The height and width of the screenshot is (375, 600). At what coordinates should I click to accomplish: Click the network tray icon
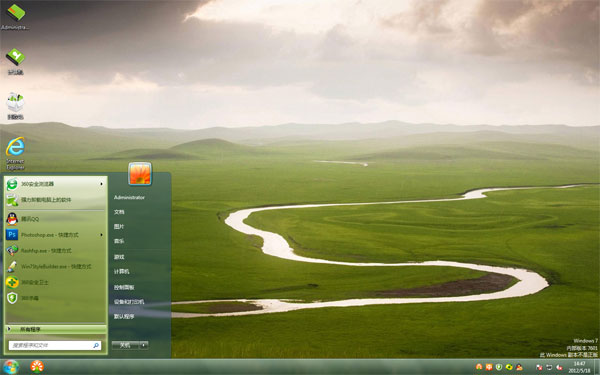pyautogui.click(x=549, y=368)
